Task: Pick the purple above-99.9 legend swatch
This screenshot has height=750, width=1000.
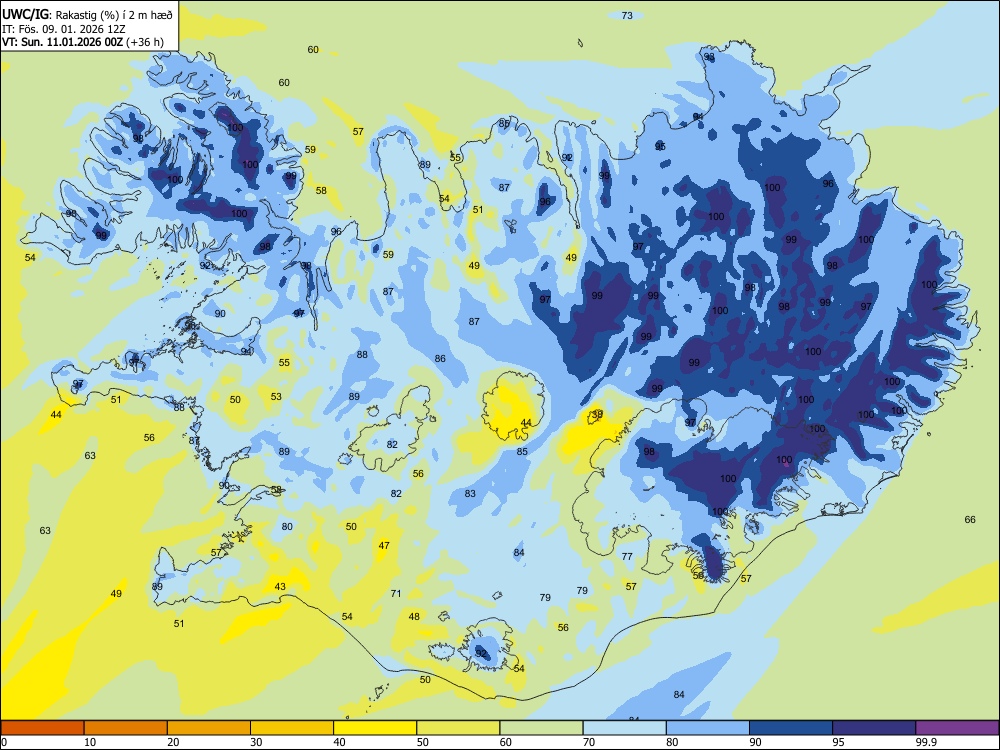Action: [957, 728]
